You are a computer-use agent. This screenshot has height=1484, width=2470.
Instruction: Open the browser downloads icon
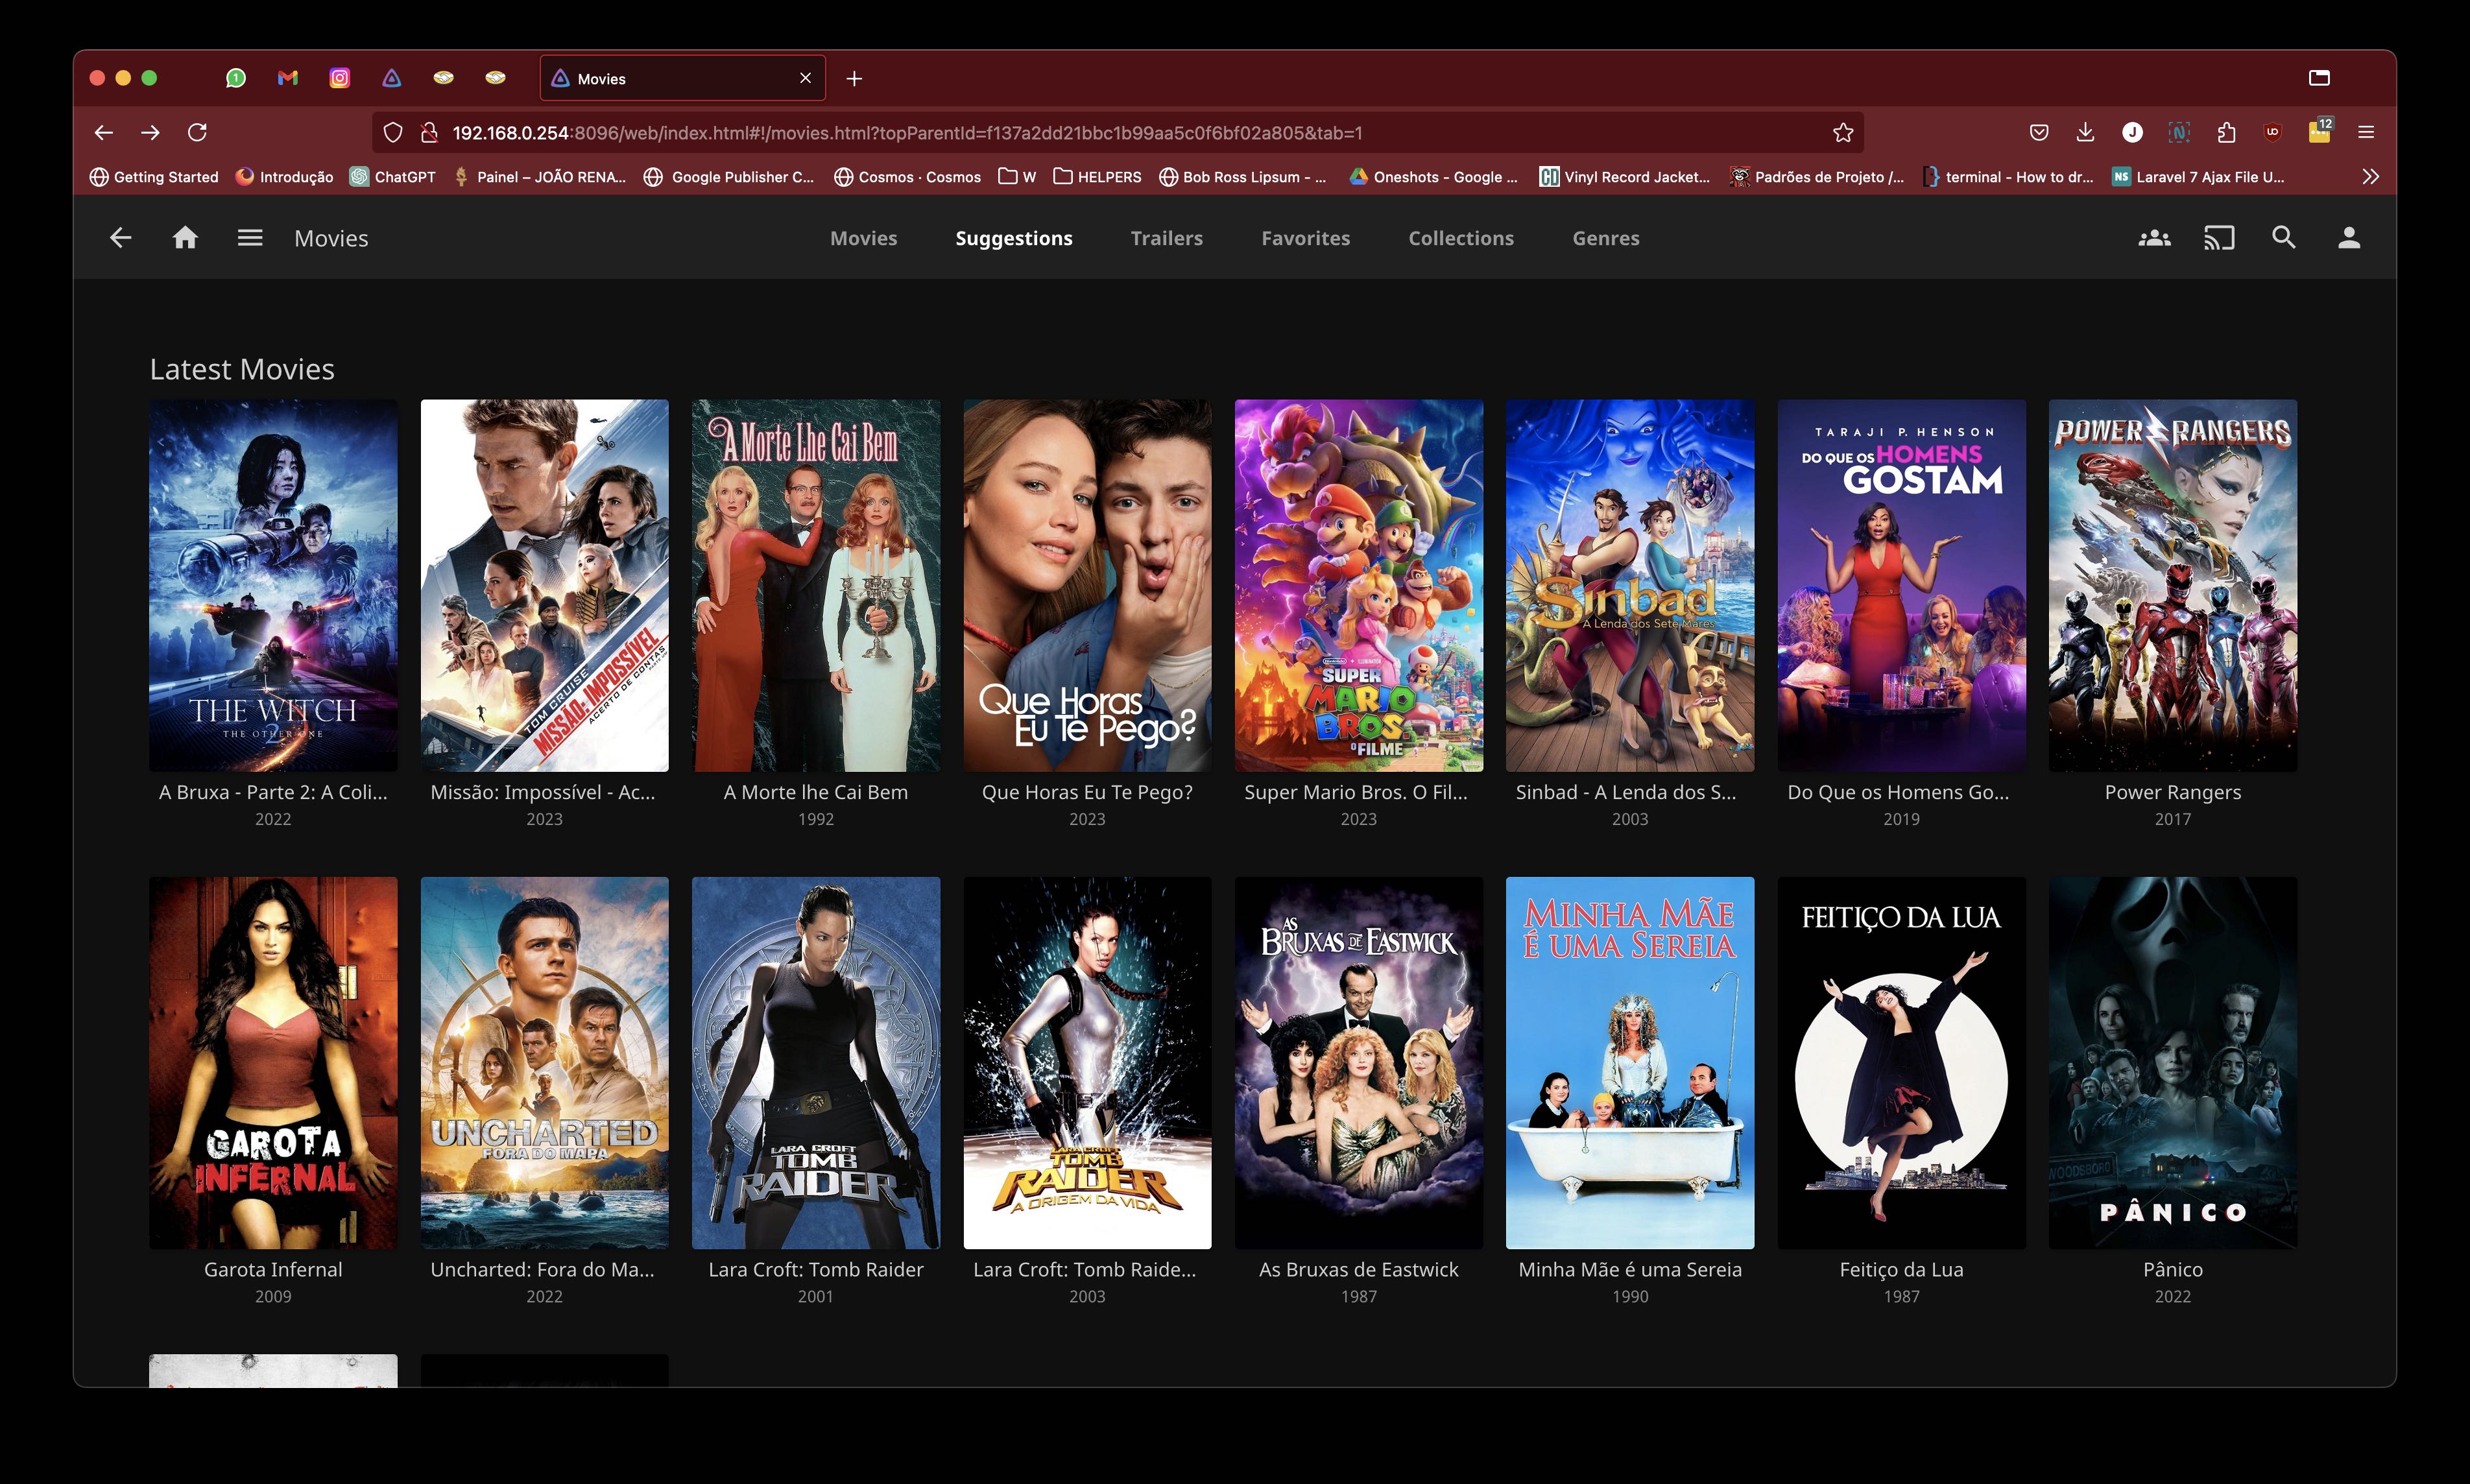click(x=2085, y=133)
